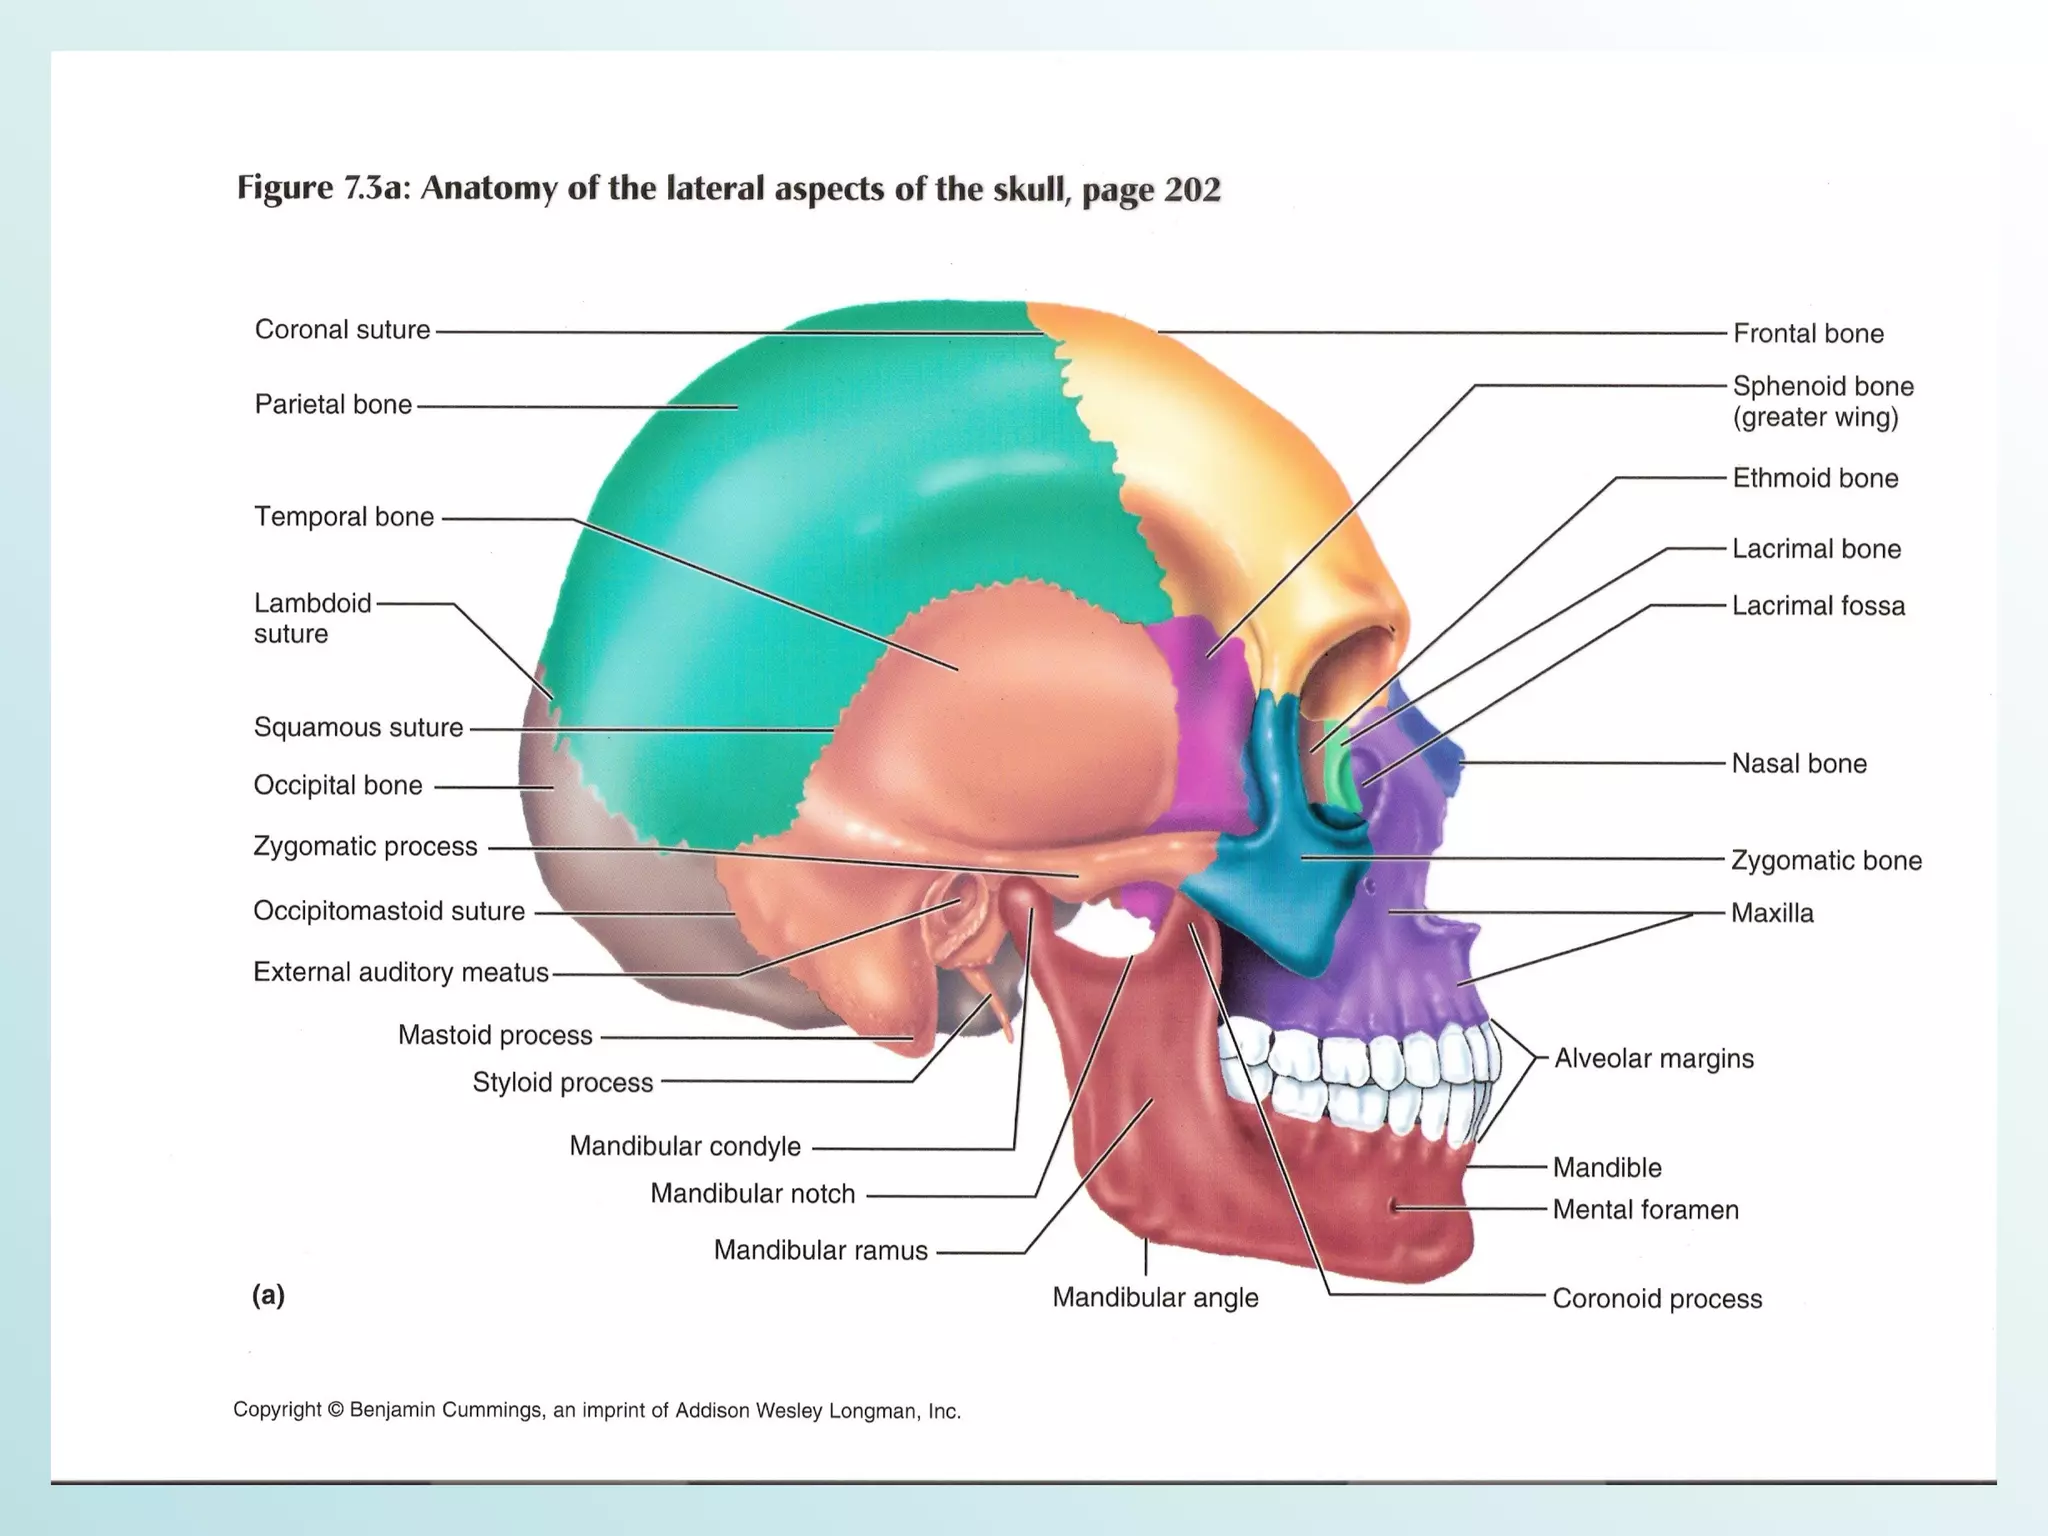Click the Mental foramen label
This screenshot has width=2048, height=1536.
coord(1645,1210)
